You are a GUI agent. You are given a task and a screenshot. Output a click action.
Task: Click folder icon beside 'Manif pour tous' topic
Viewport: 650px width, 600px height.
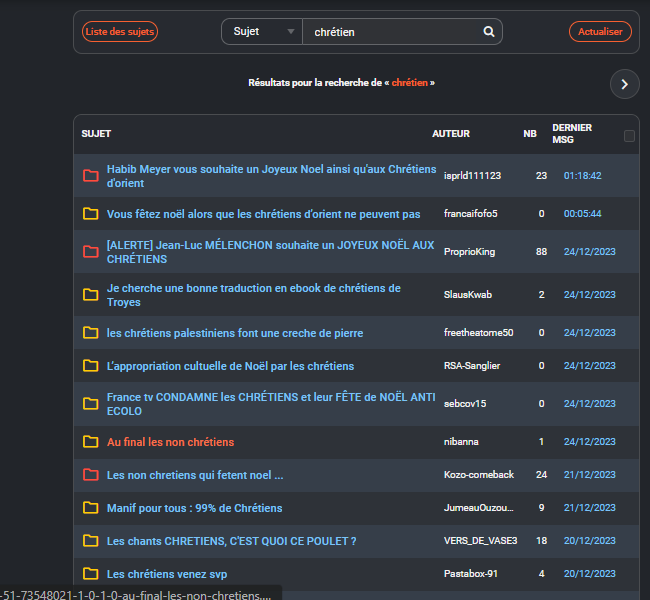91,508
